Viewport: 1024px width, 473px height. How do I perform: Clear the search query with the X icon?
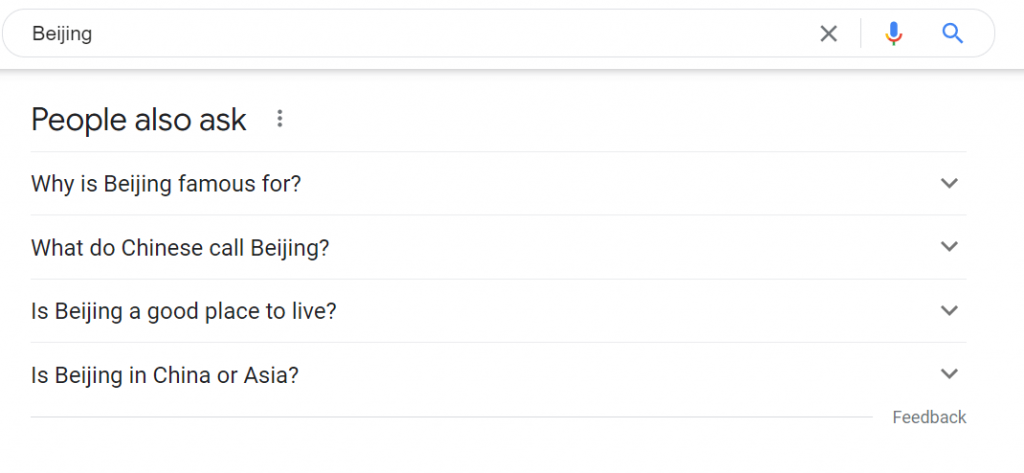click(828, 33)
